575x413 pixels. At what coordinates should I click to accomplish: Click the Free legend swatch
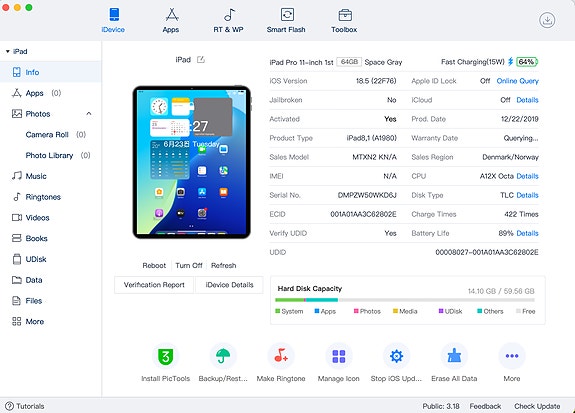(x=518, y=311)
